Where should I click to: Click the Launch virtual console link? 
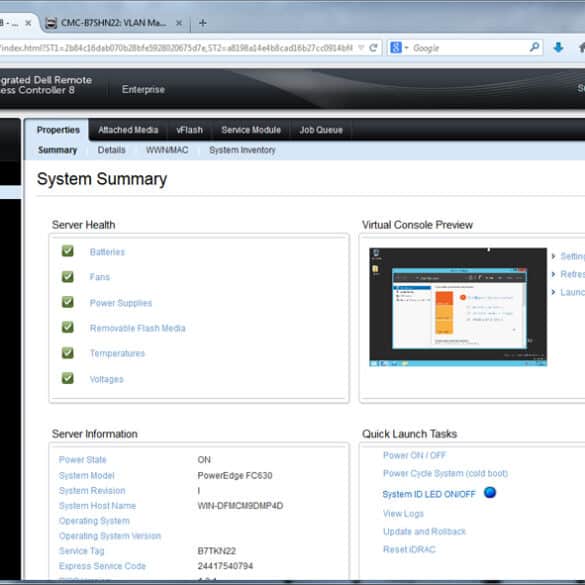572,292
